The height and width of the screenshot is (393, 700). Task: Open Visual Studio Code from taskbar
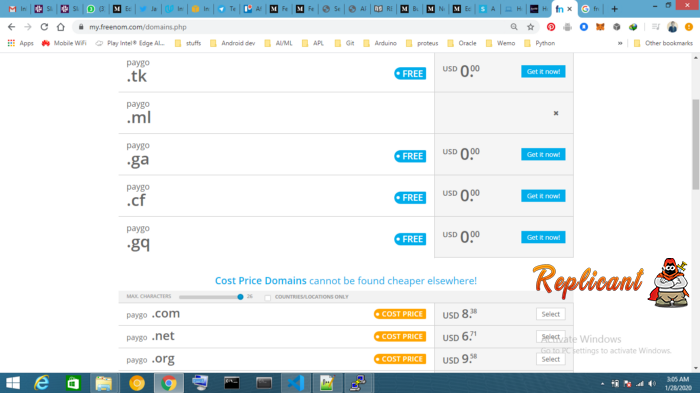point(296,383)
